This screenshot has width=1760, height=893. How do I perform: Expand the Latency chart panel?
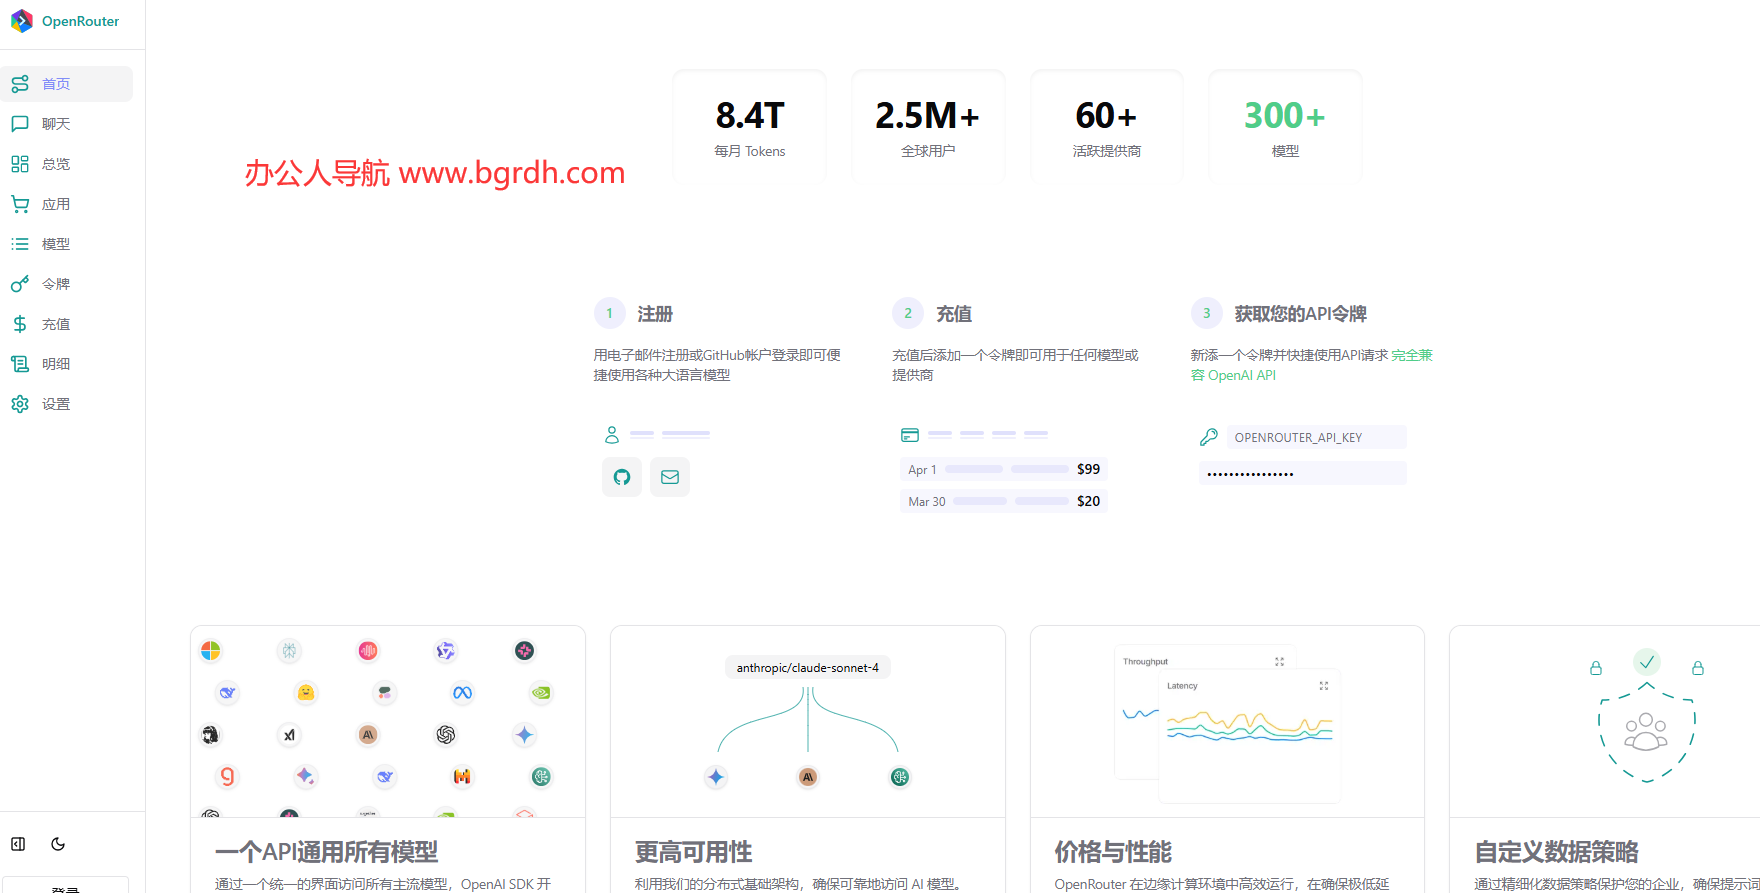tap(1323, 686)
